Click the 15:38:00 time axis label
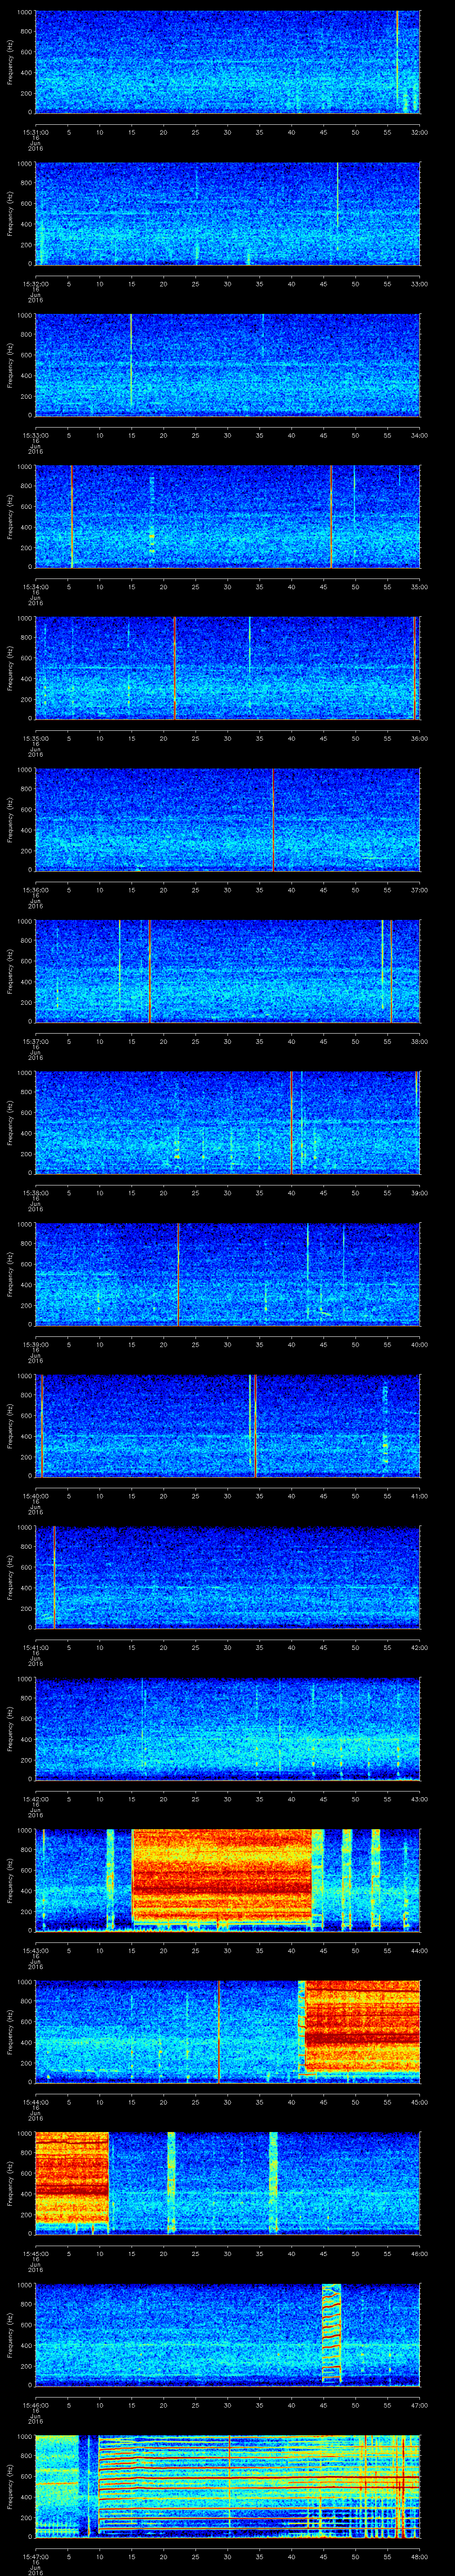This screenshot has height=2576, width=455. click(35, 1193)
